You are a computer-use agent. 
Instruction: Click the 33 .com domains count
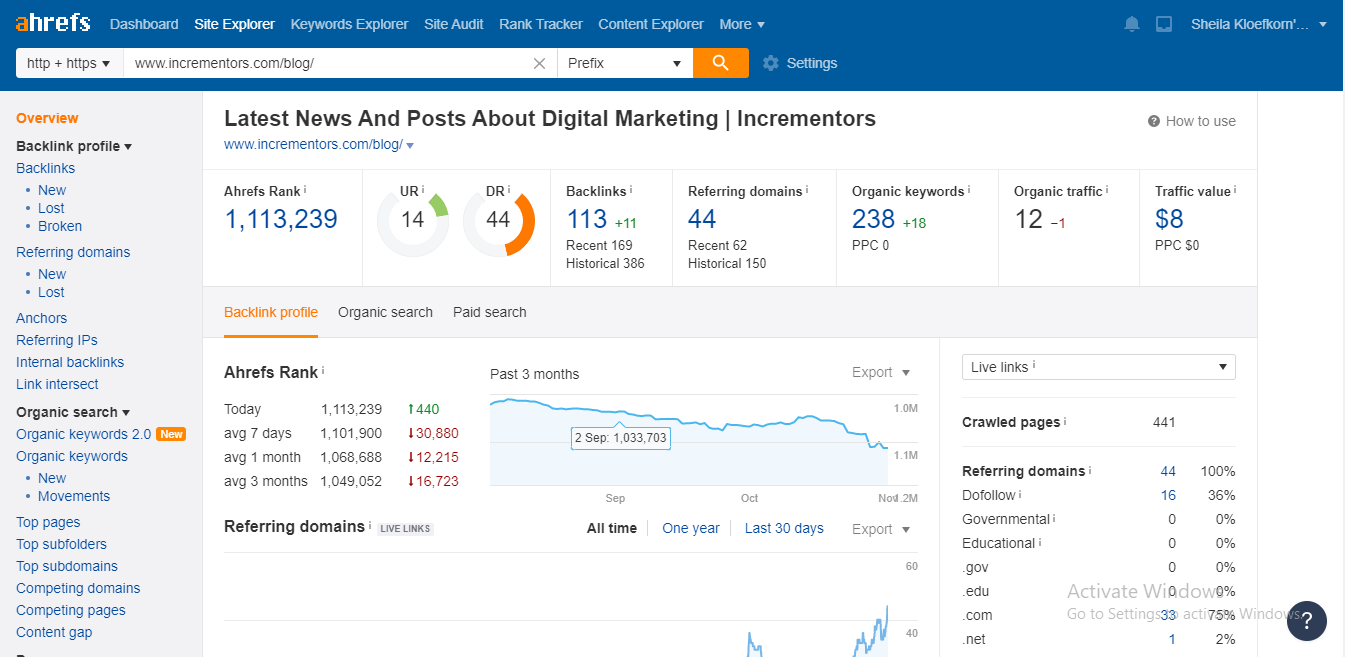pos(1168,615)
